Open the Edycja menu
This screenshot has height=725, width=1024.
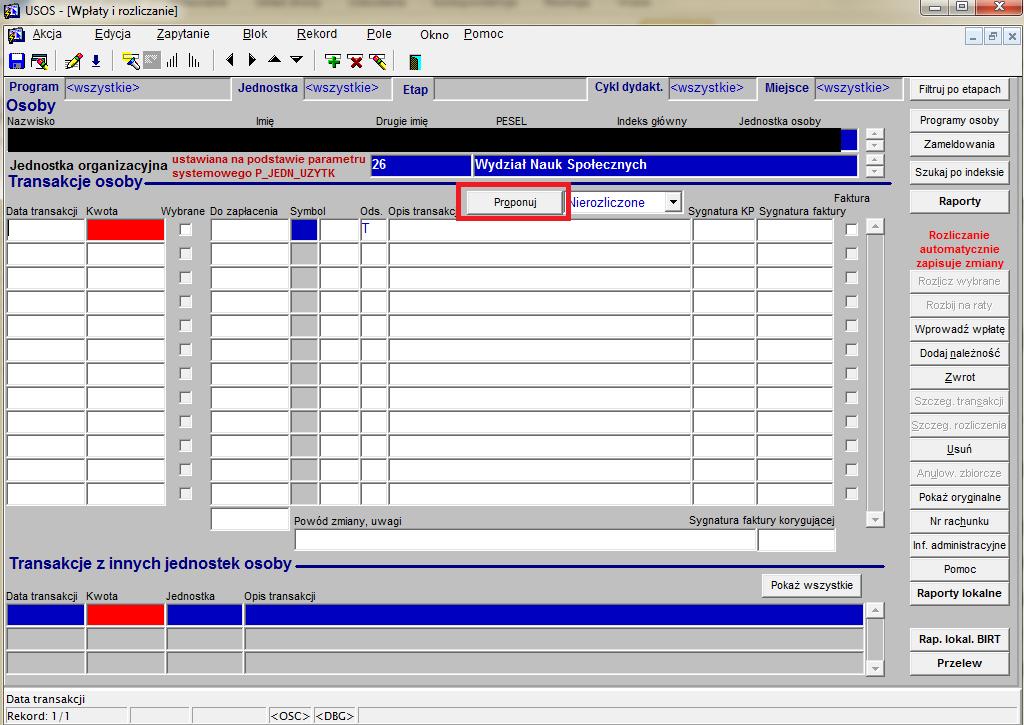(x=112, y=34)
